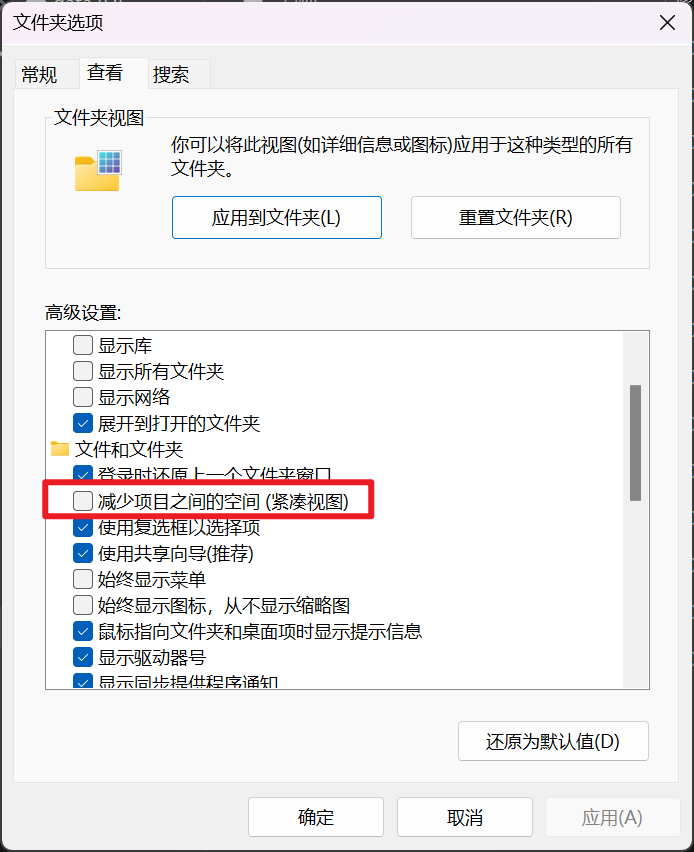Disable 使用共享向导(推荐) checkbox
This screenshot has width=694, height=852.
pyautogui.click(x=83, y=553)
